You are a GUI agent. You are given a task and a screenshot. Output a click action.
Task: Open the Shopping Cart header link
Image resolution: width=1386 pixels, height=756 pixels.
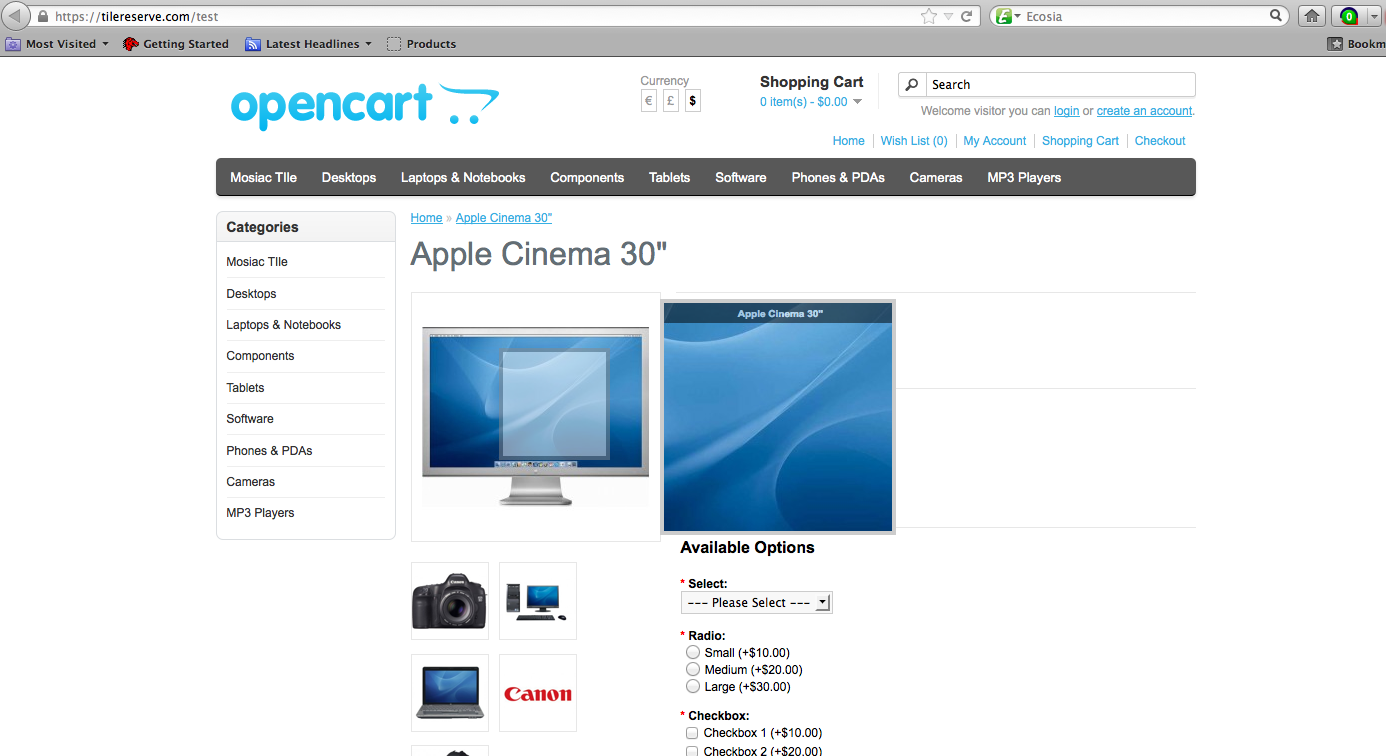pos(1080,141)
